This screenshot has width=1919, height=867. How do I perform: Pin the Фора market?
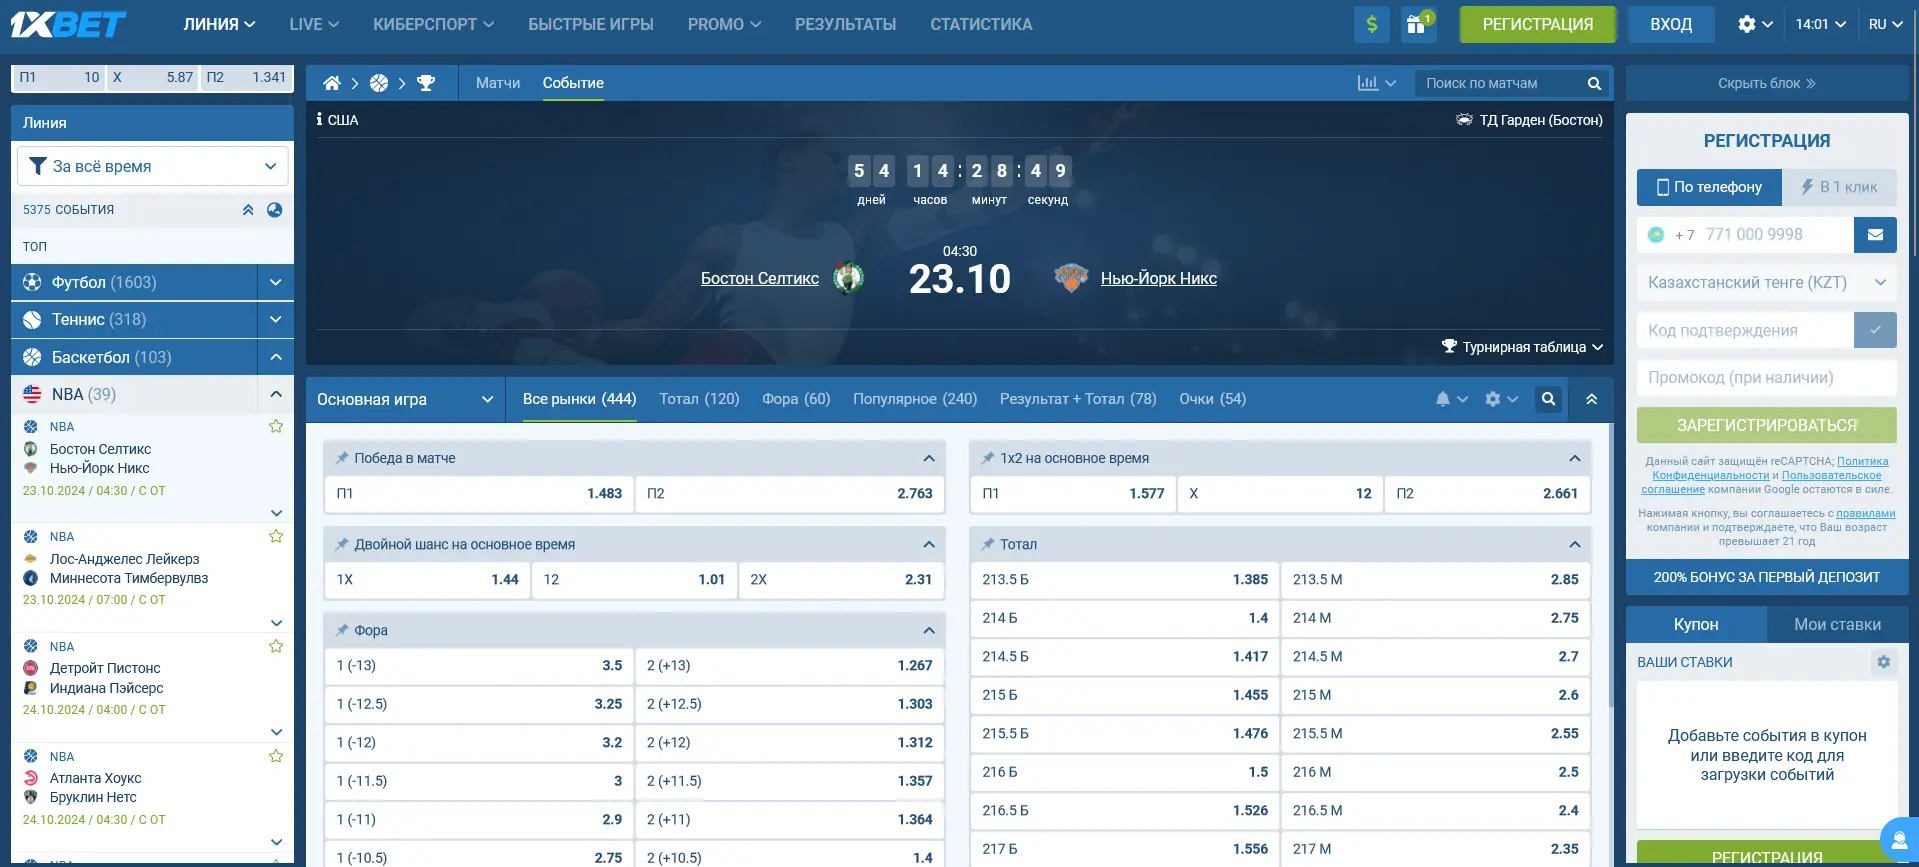pyautogui.click(x=342, y=630)
